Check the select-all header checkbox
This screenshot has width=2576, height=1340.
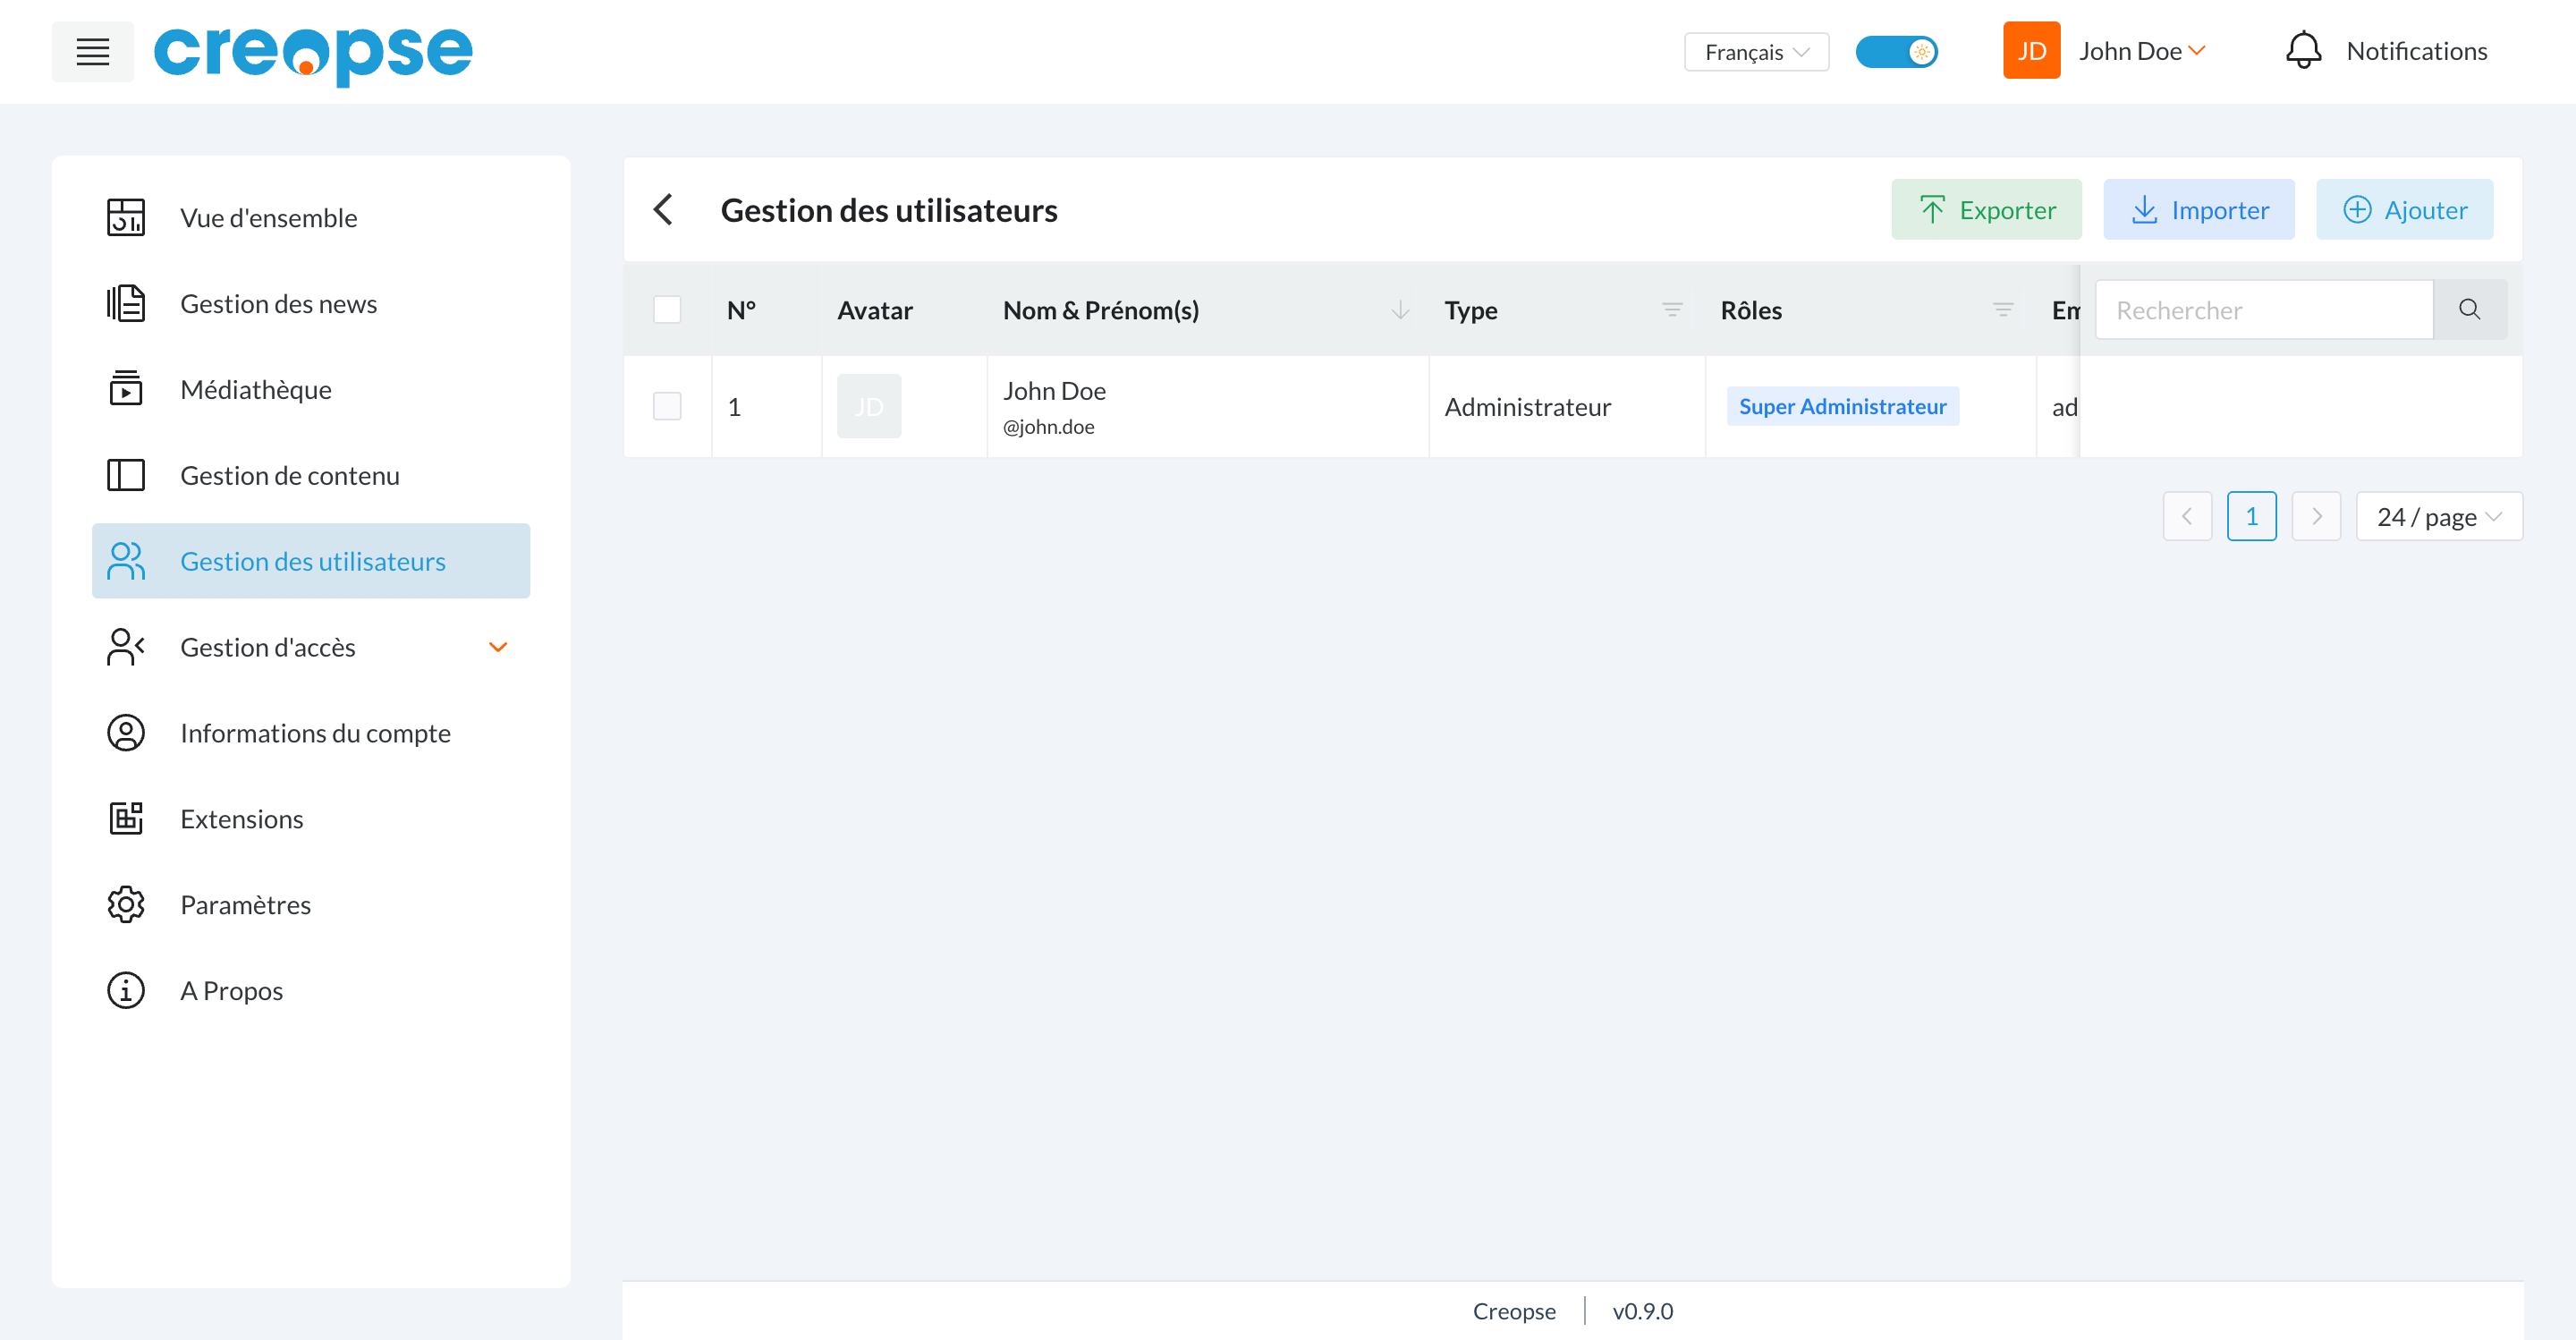(667, 310)
